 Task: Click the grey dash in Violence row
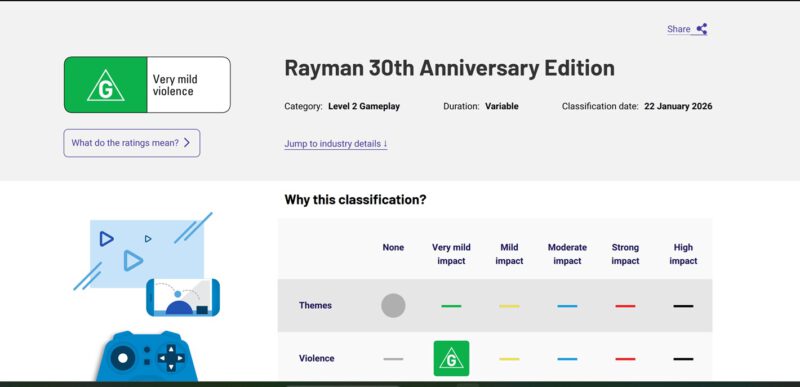coord(393,359)
